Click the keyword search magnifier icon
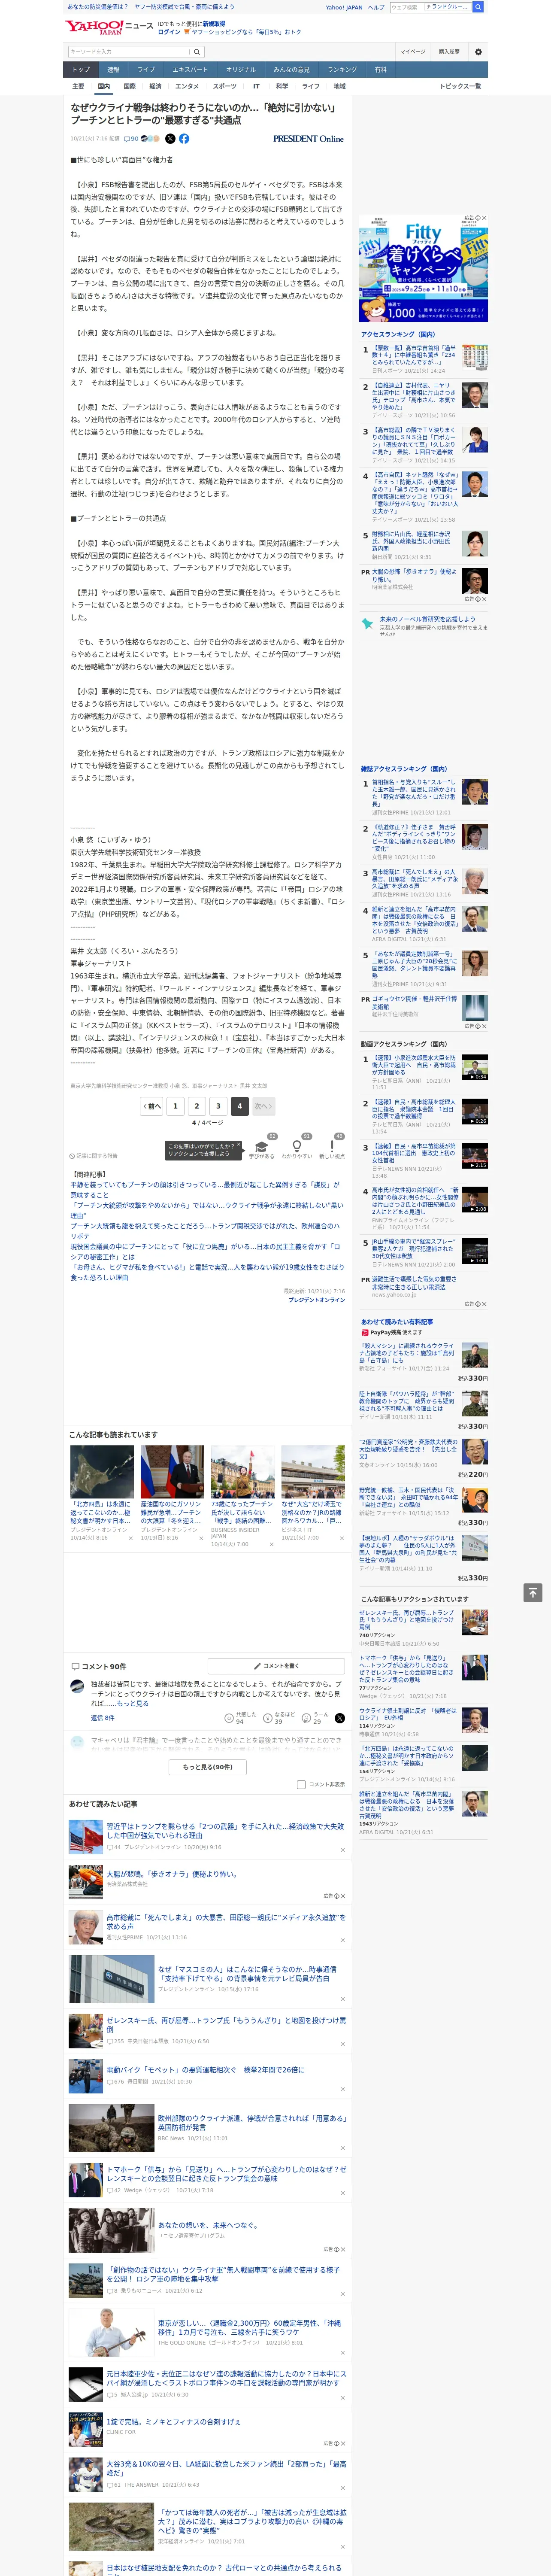Viewport: 551px width, 2576px height. (x=197, y=52)
